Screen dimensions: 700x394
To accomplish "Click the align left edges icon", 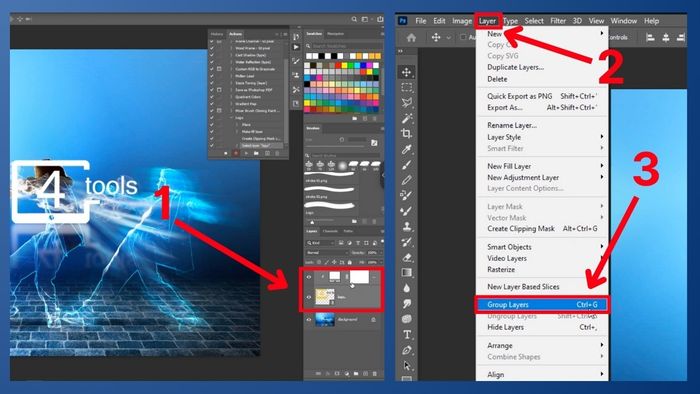I will (650, 38).
